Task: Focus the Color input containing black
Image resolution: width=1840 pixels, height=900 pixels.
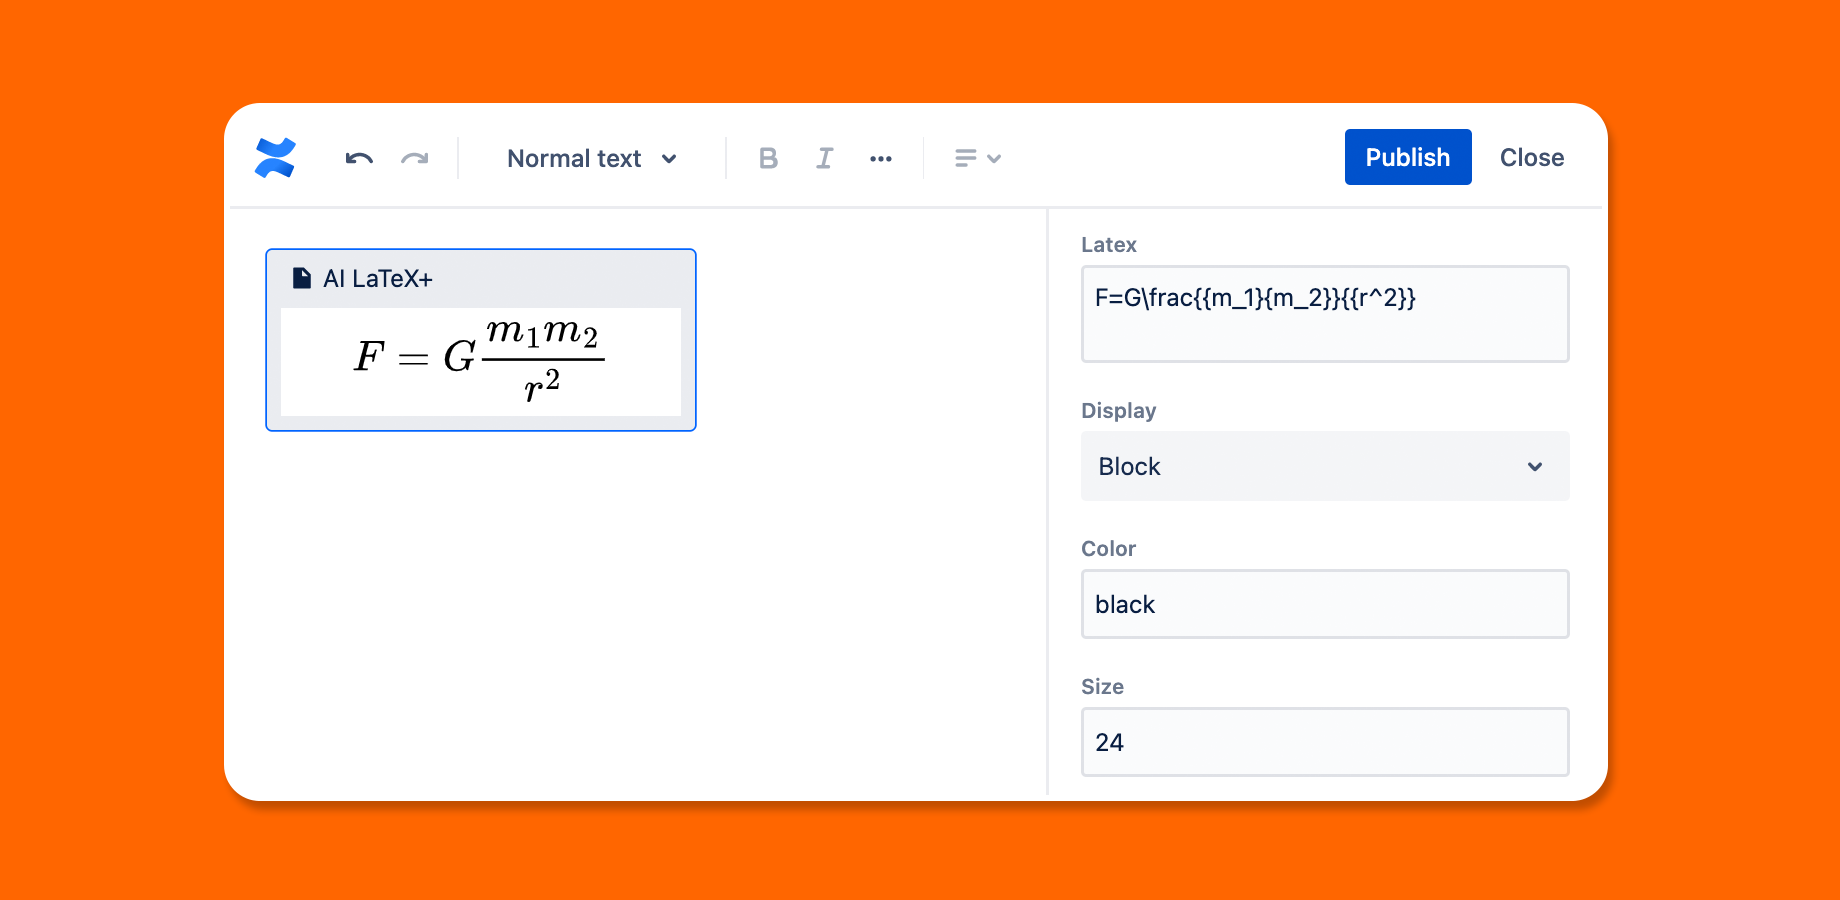Action: click(1324, 604)
